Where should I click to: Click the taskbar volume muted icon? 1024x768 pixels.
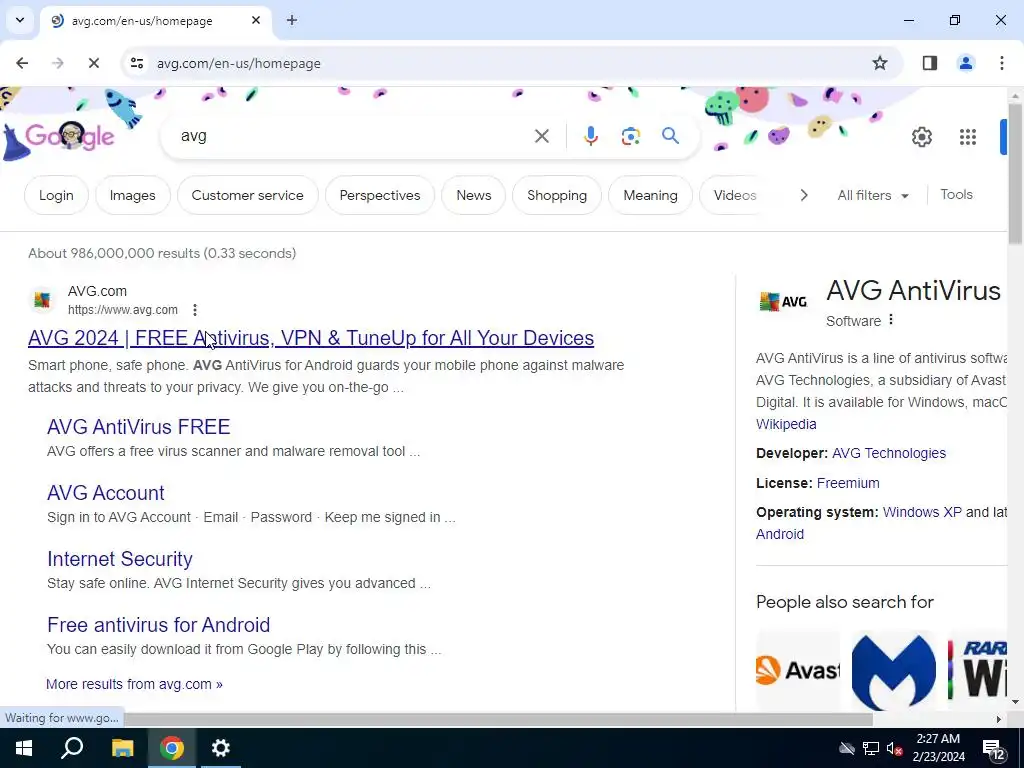point(895,748)
